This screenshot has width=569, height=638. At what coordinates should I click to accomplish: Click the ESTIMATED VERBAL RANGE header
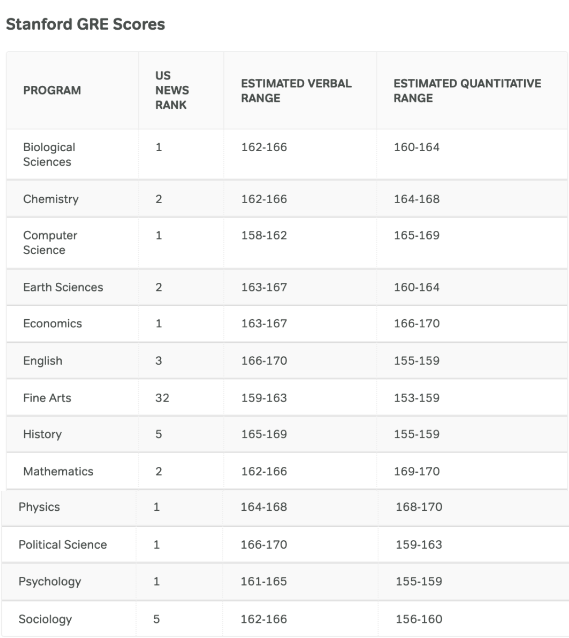point(296,91)
